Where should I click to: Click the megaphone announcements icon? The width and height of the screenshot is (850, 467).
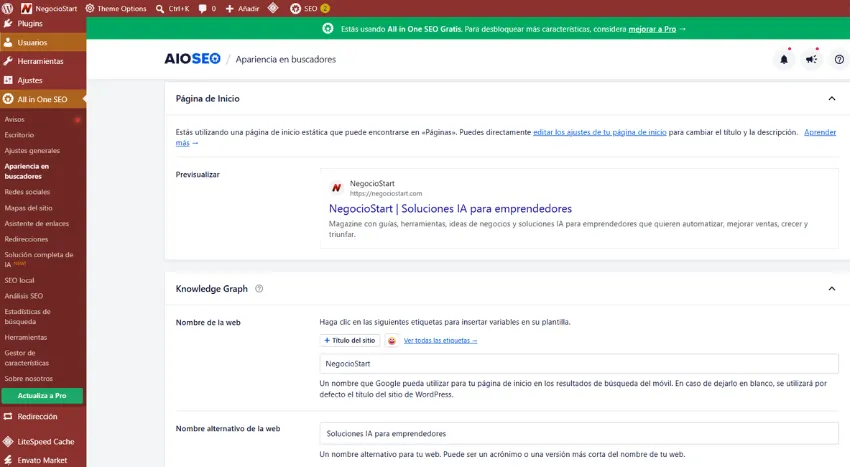click(812, 60)
